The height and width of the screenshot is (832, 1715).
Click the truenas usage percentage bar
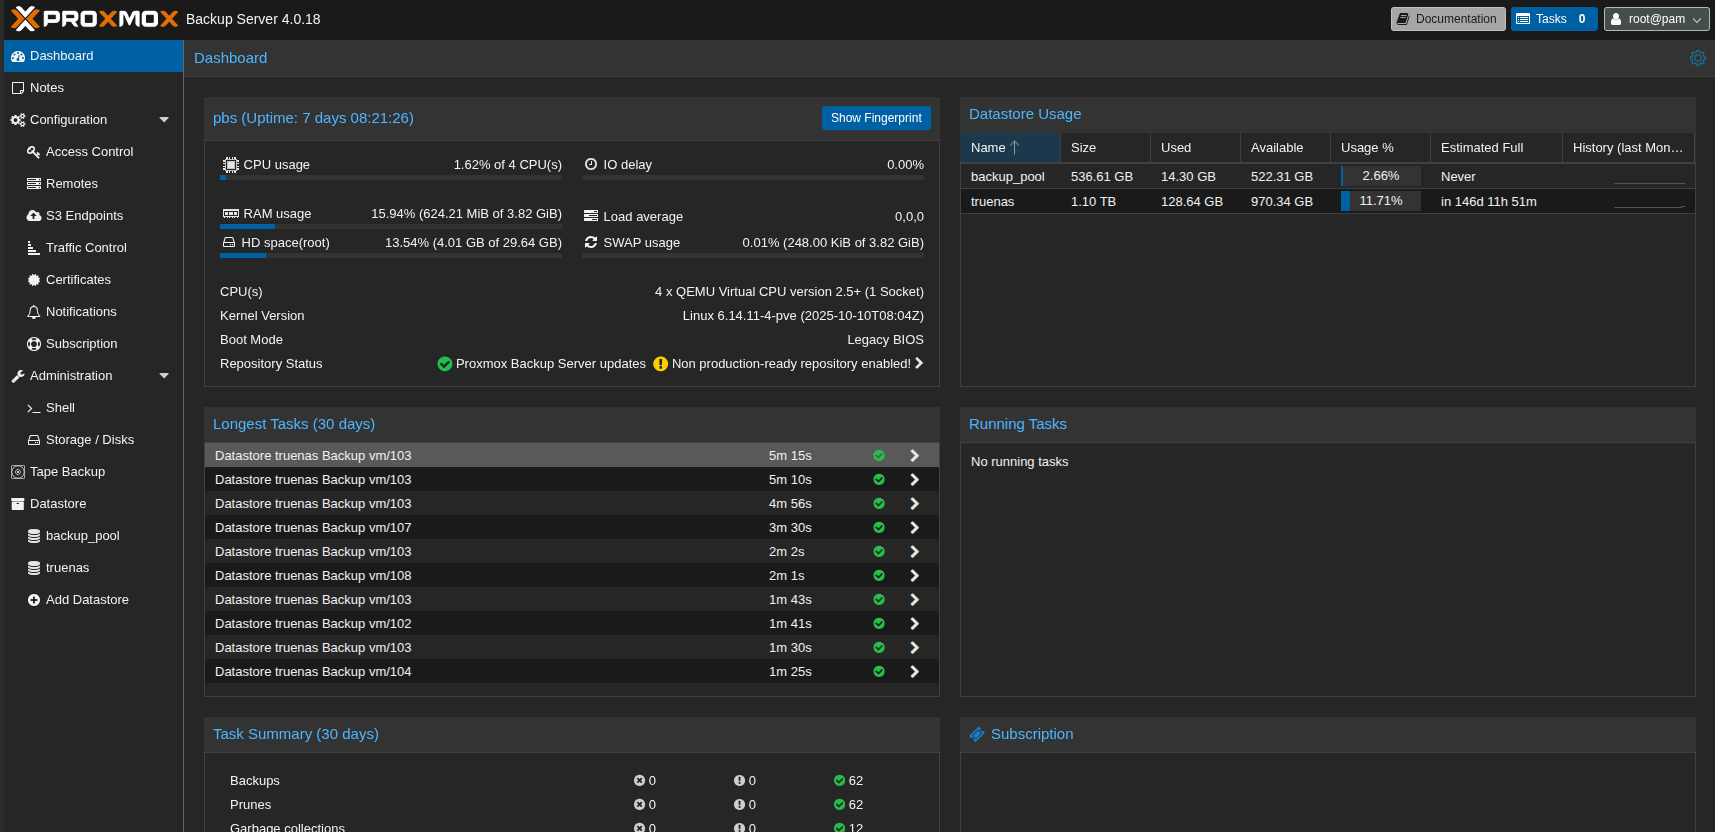(1380, 201)
